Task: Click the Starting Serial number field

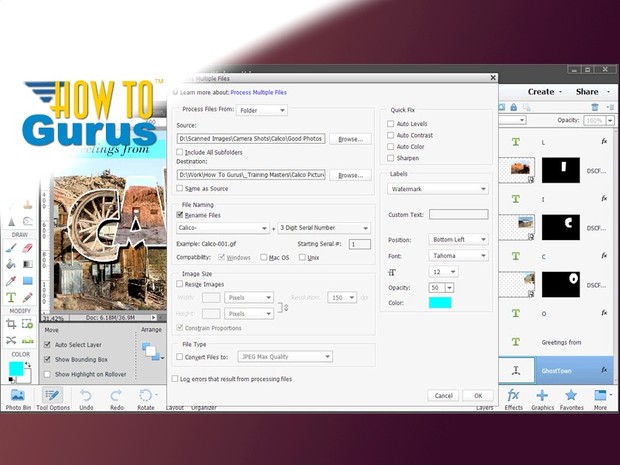Action: [360, 244]
